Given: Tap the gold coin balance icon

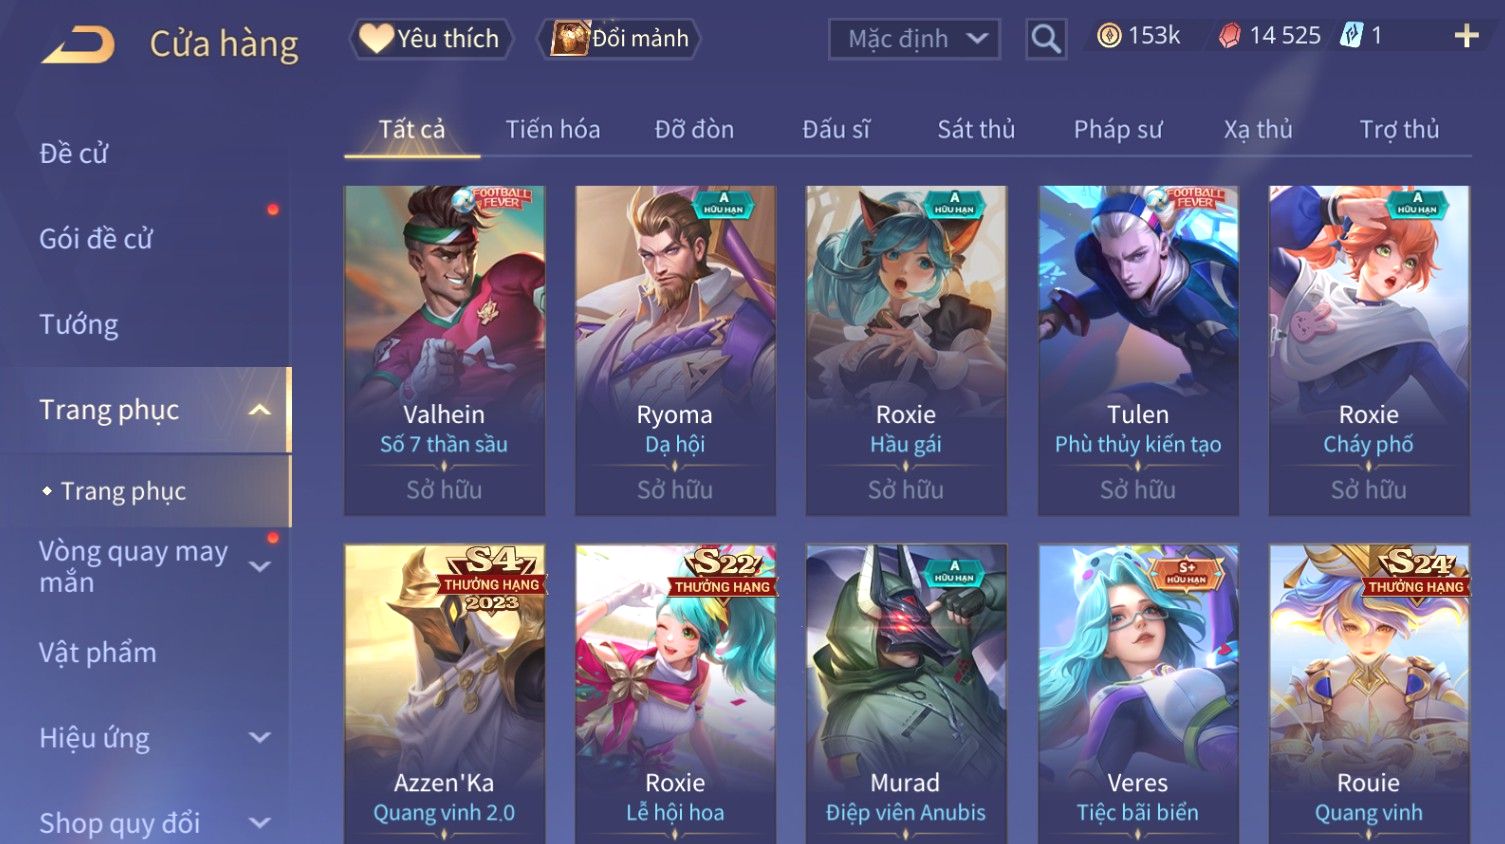Looking at the screenshot, I should tap(1109, 36).
